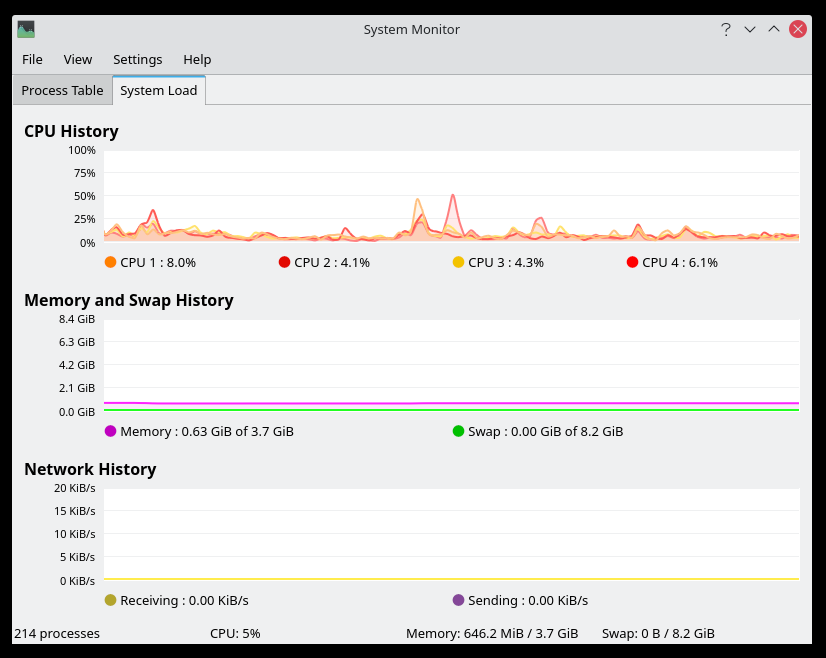Click the System Monitor app icon in title bar
826x658 pixels.
point(26,29)
